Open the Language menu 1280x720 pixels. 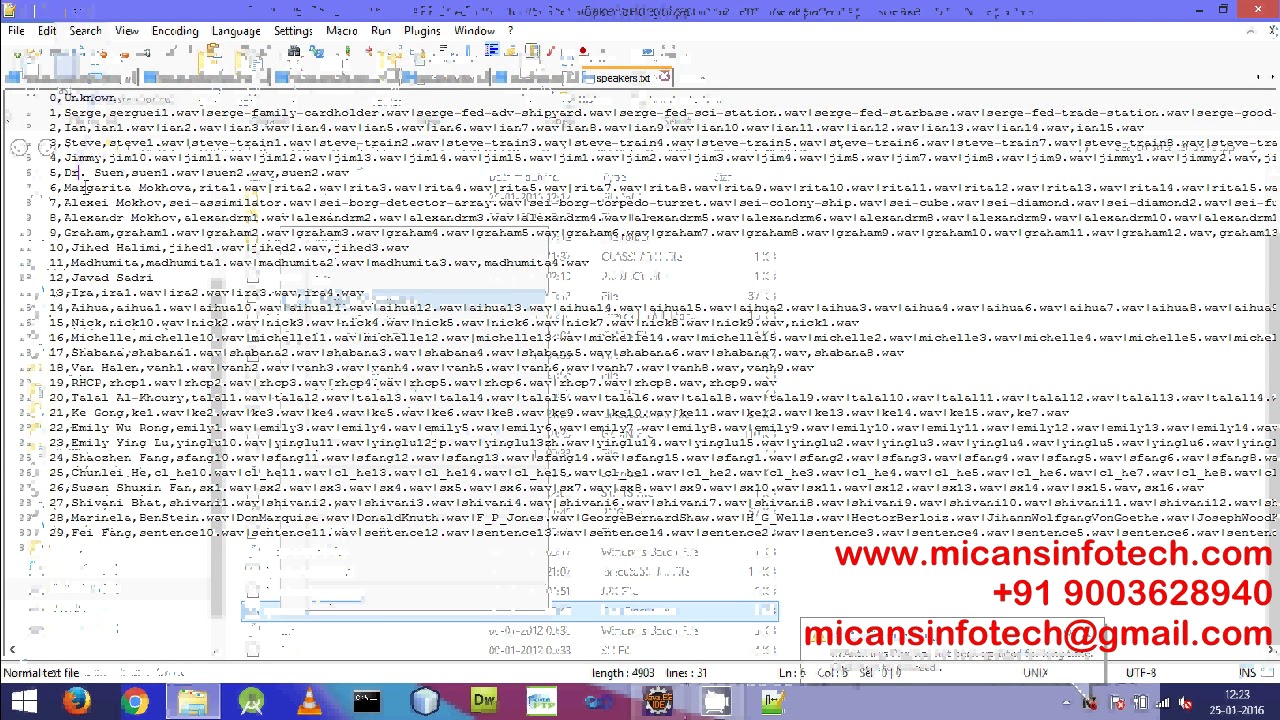pos(236,30)
